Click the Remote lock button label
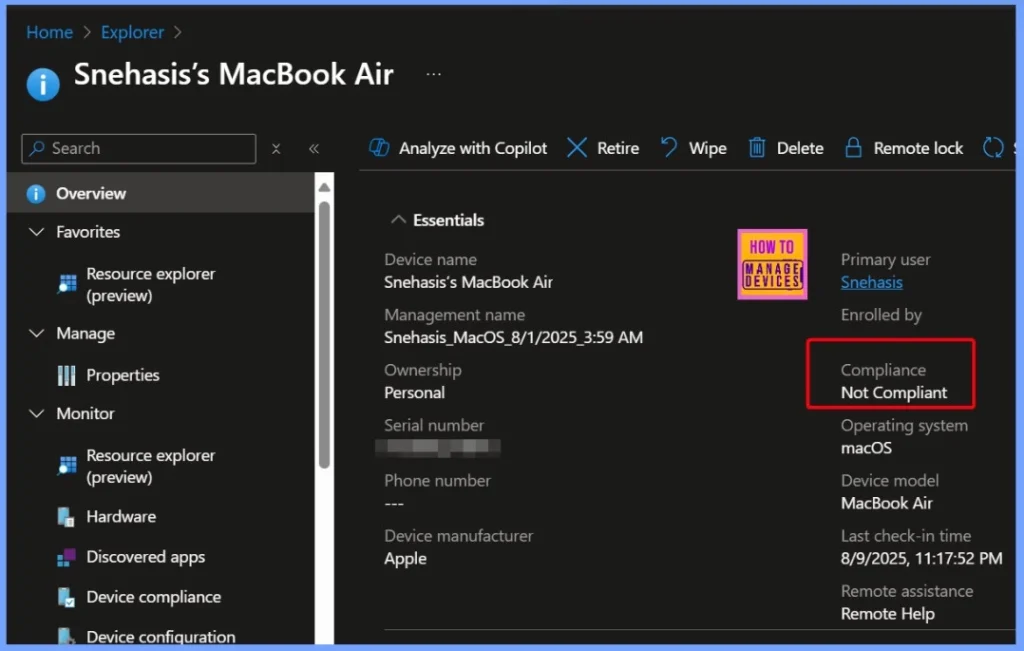This screenshot has width=1024, height=651. click(918, 148)
